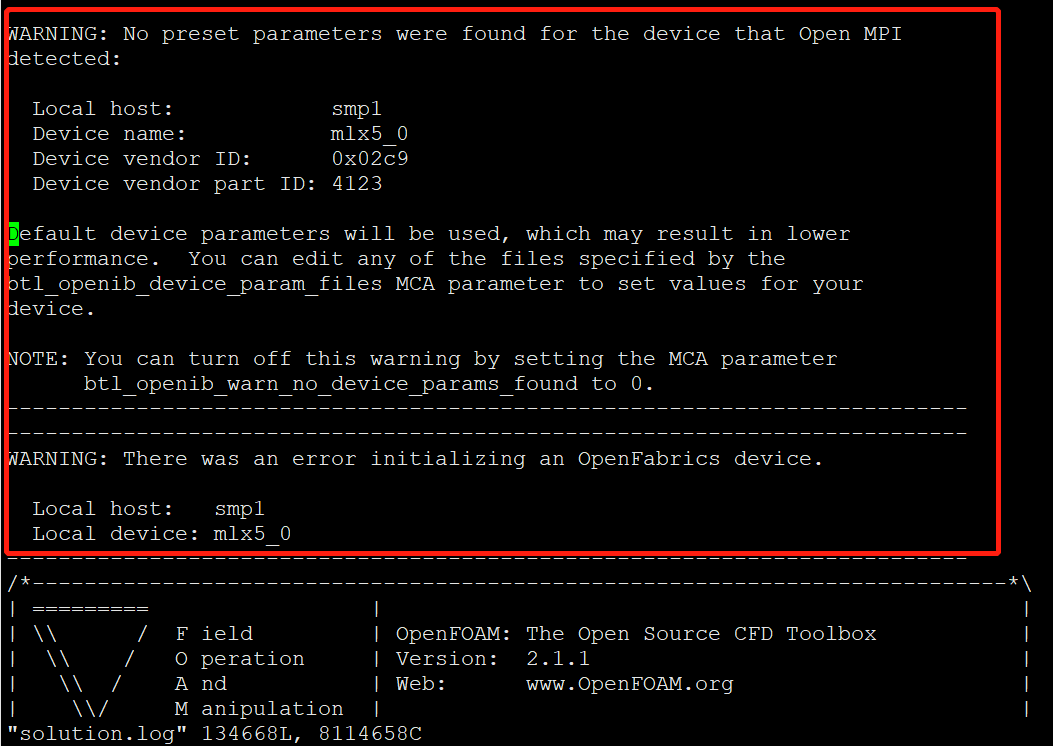The height and width of the screenshot is (746, 1053).
Task: Click 'The Open Source CFD Toolbox' text
Action: pyautogui.click(x=701, y=634)
